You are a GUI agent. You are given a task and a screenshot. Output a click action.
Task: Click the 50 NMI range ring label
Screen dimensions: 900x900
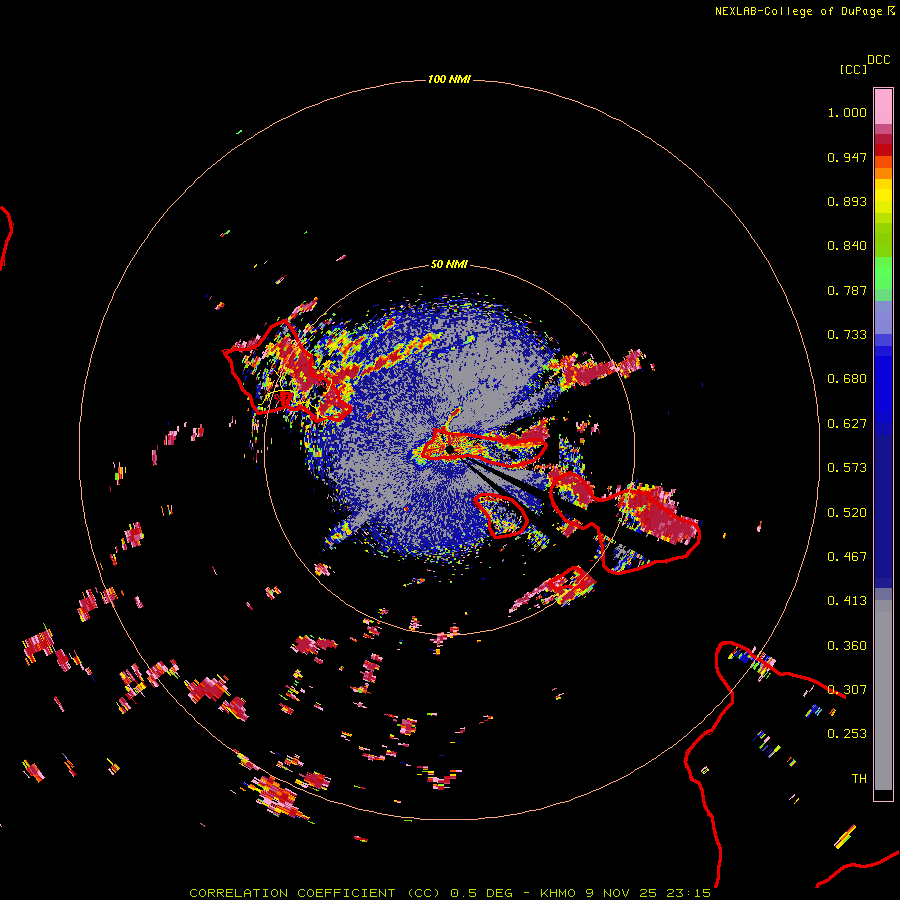[449, 264]
